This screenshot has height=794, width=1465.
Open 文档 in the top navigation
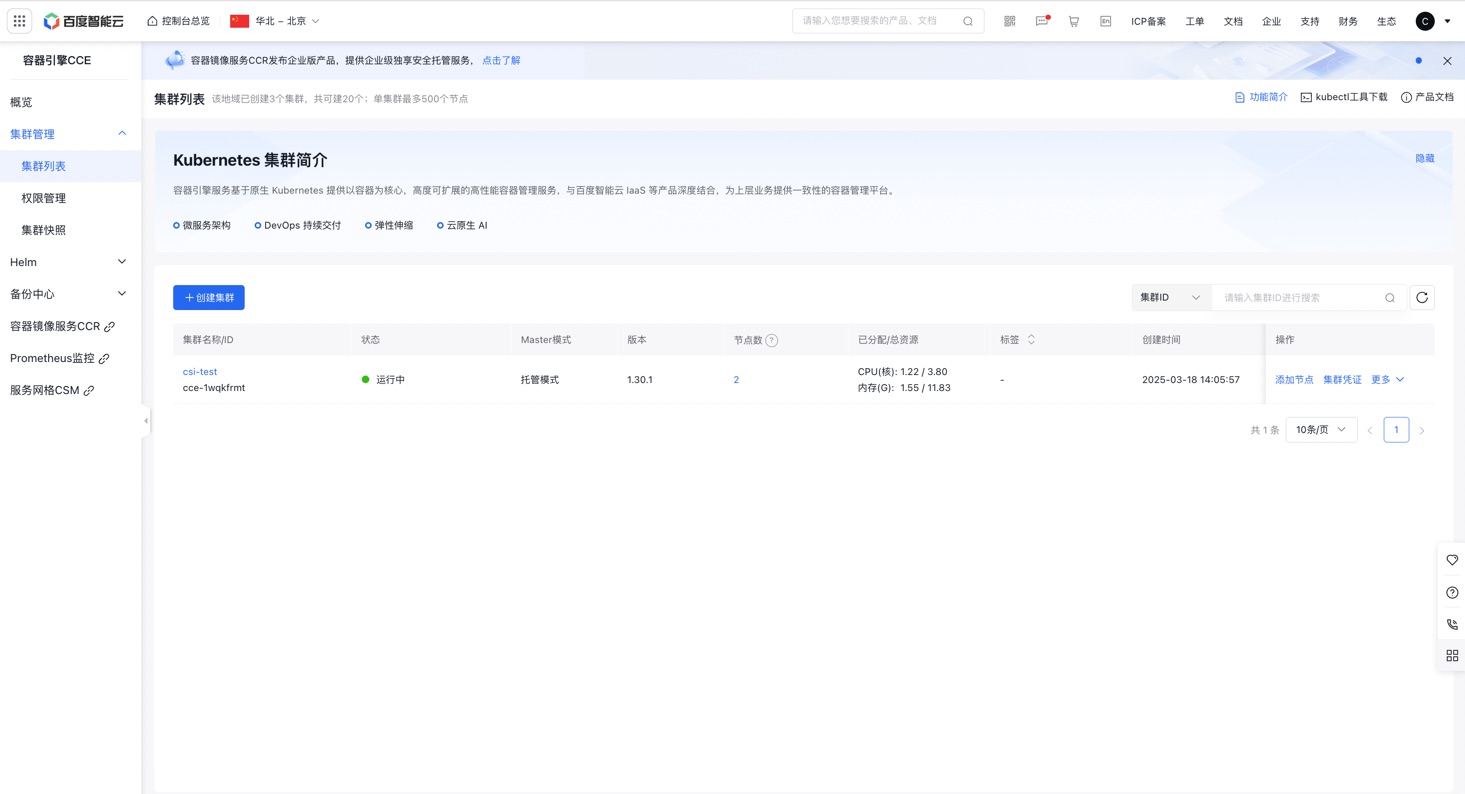pos(1233,21)
